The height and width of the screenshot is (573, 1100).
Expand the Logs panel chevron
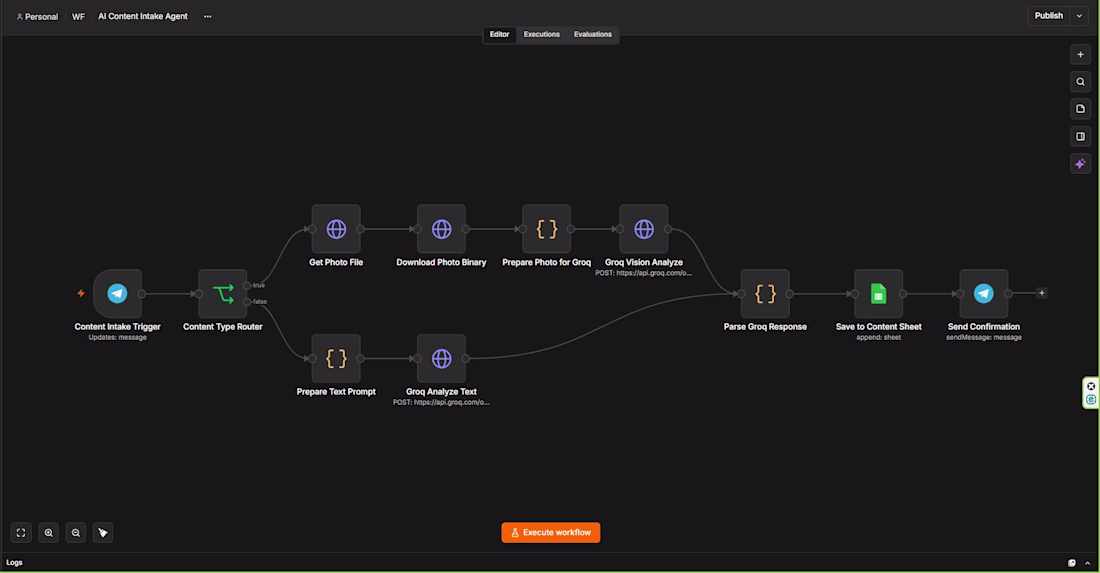pyautogui.click(x=1087, y=562)
